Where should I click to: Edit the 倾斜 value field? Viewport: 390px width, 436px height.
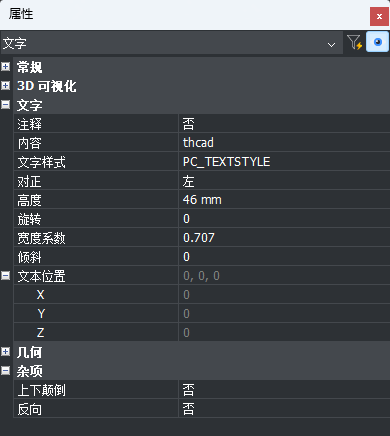tap(284, 257)
